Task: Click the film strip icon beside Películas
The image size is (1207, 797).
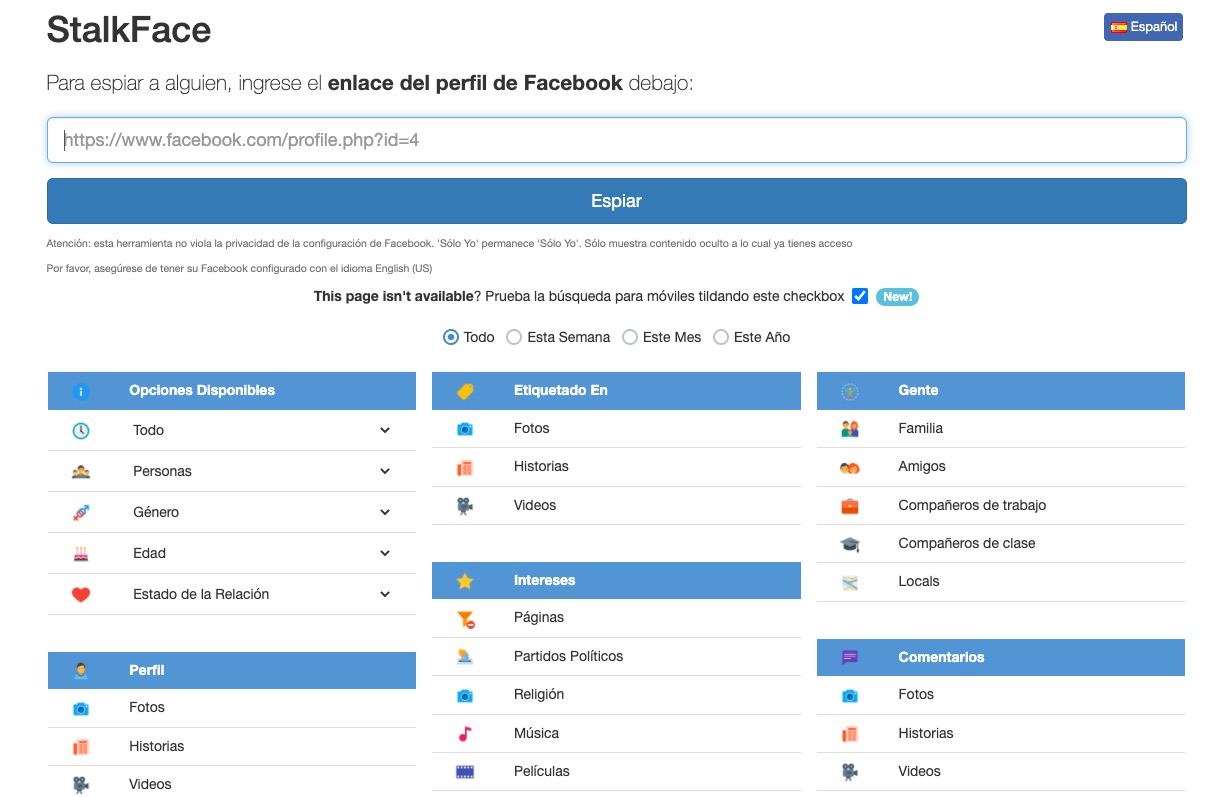Action: pos(465,772)
